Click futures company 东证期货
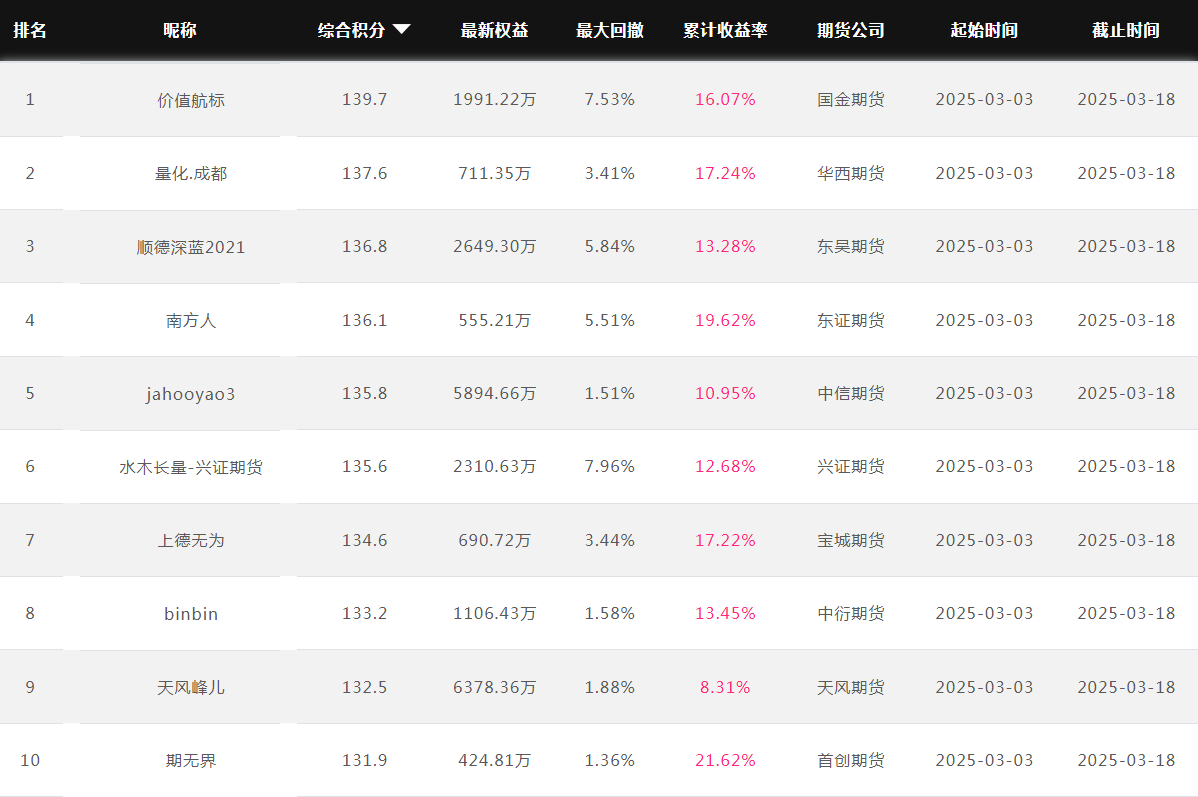Screen dimensions: 1198x797 850,320
